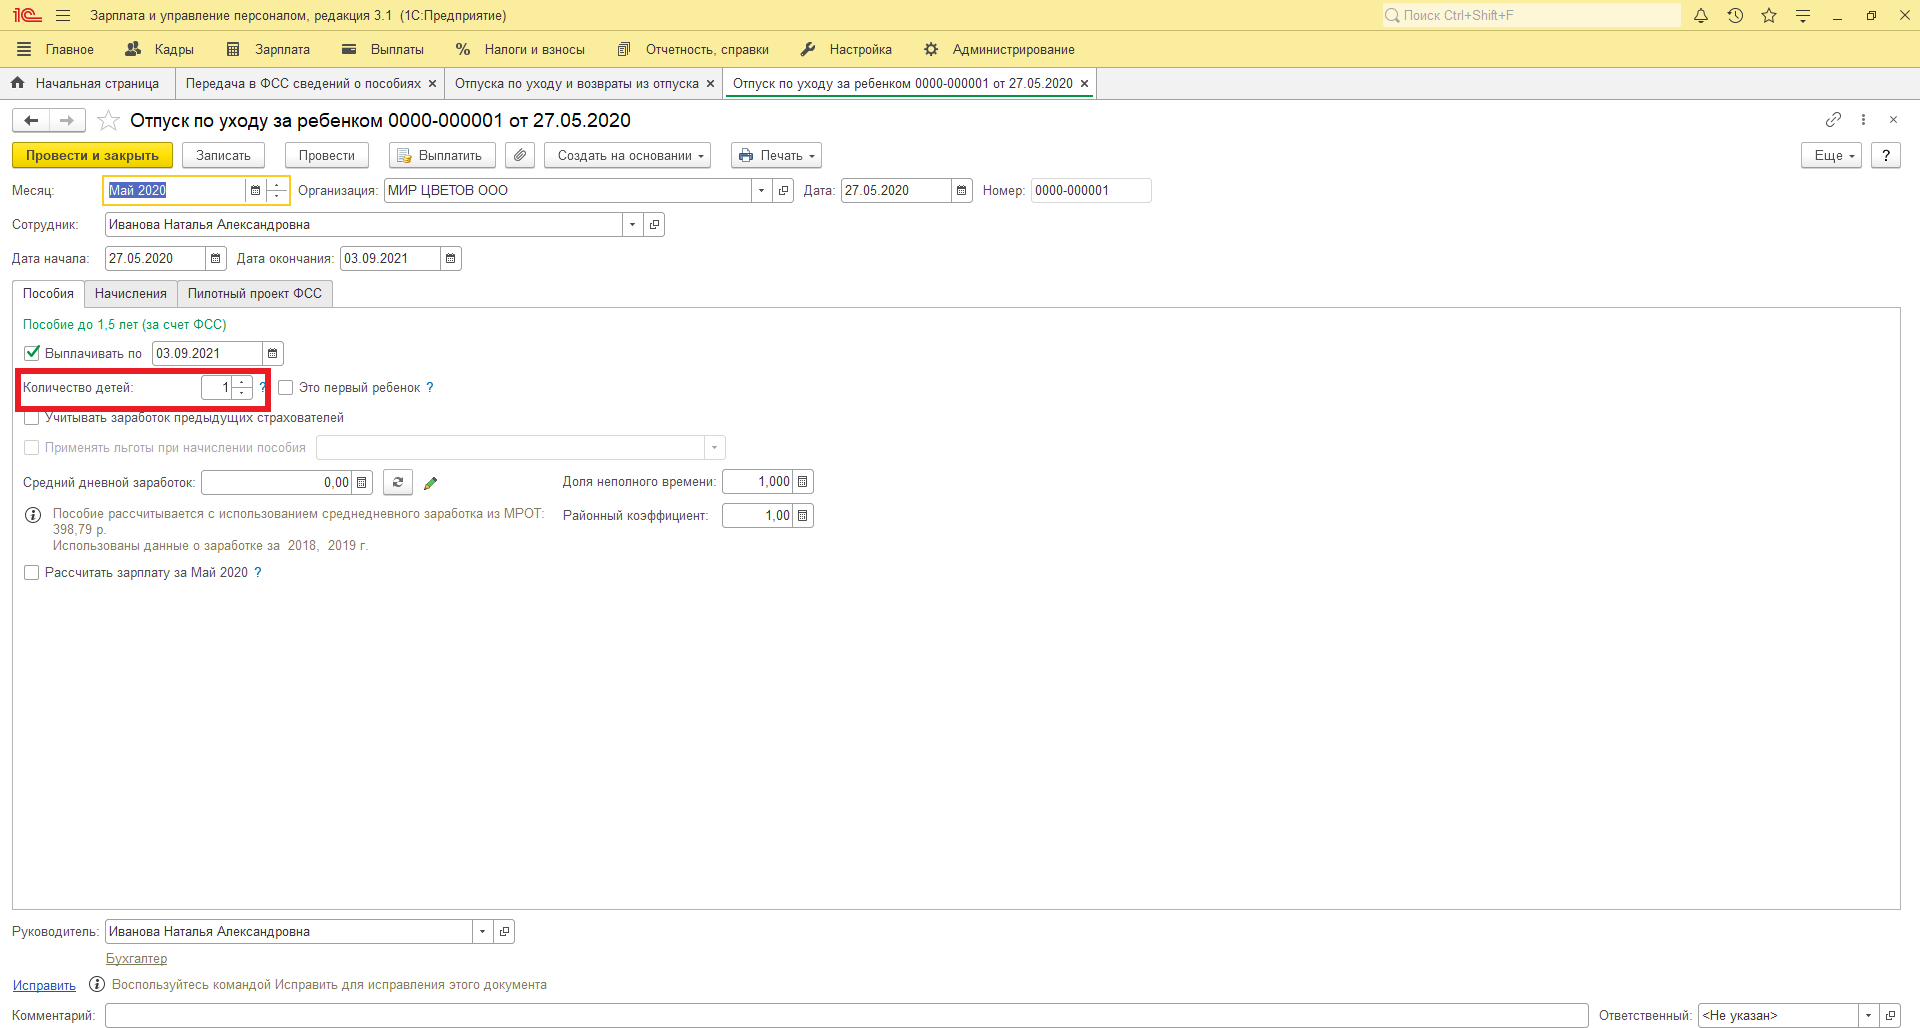Click the paperclip attachments icon
Image resolution: width=1920 pixels, height=1028 pixels.
[519, 155]
